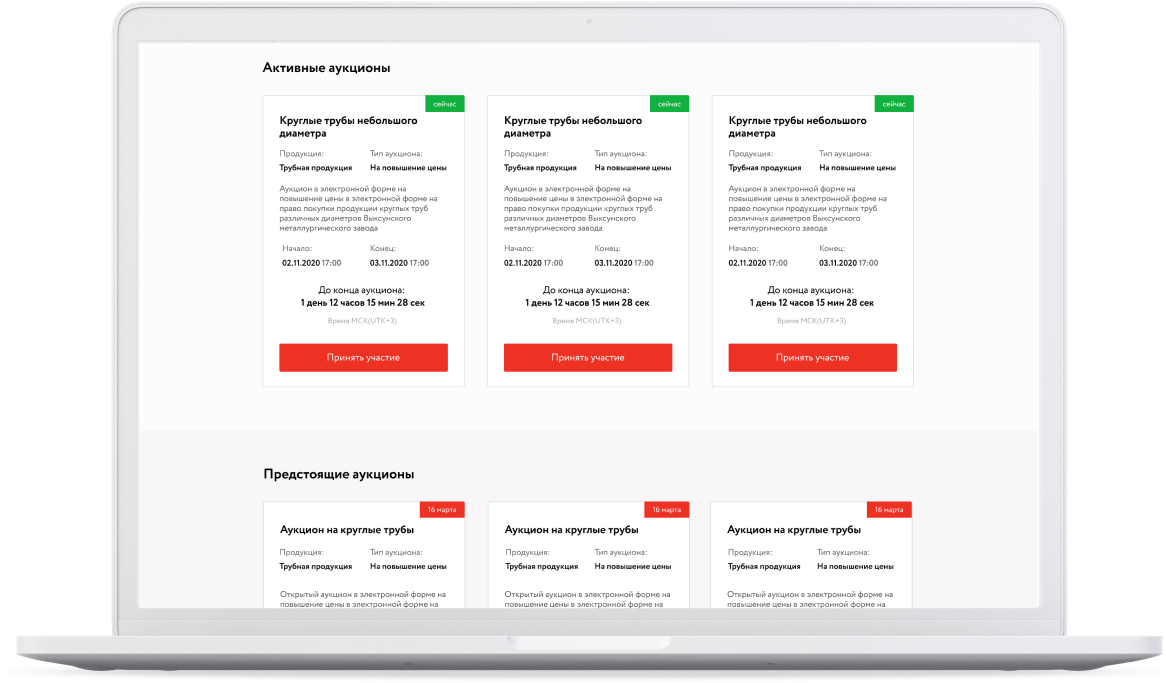Image resolution: width=1166 pixels, height=683 pixels.
Task: Click the "Активные аукционы" section heading
Action: (326, 68)
